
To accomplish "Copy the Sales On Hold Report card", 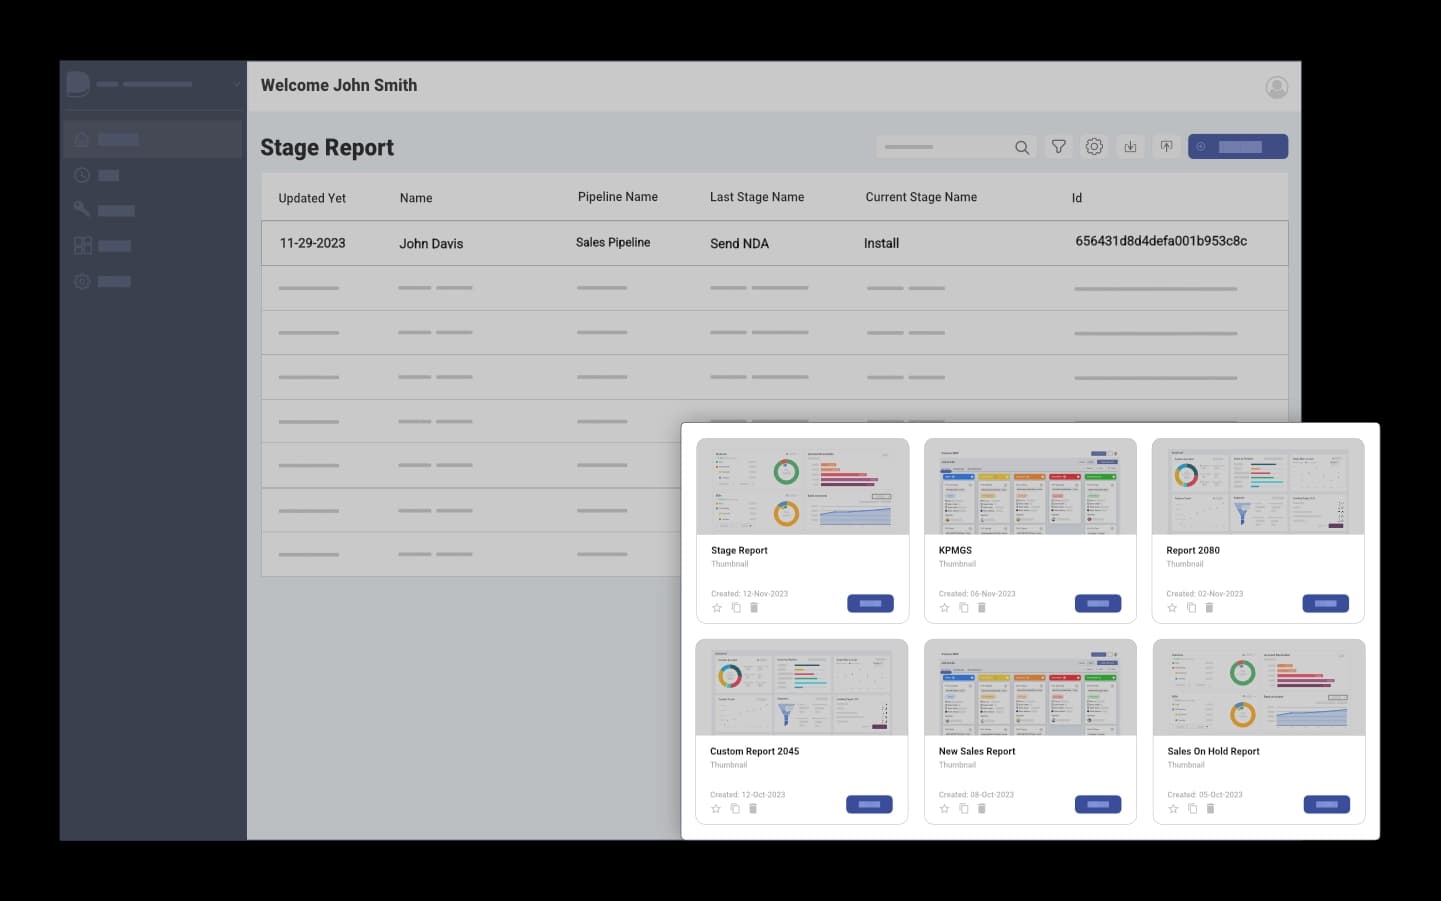I will [x=1192, y=809].
